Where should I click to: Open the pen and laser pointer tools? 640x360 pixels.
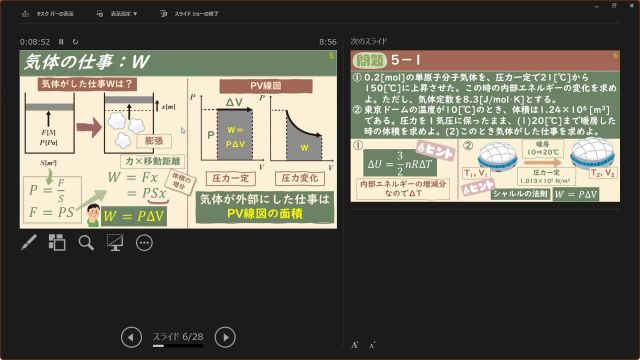point(29,242)
